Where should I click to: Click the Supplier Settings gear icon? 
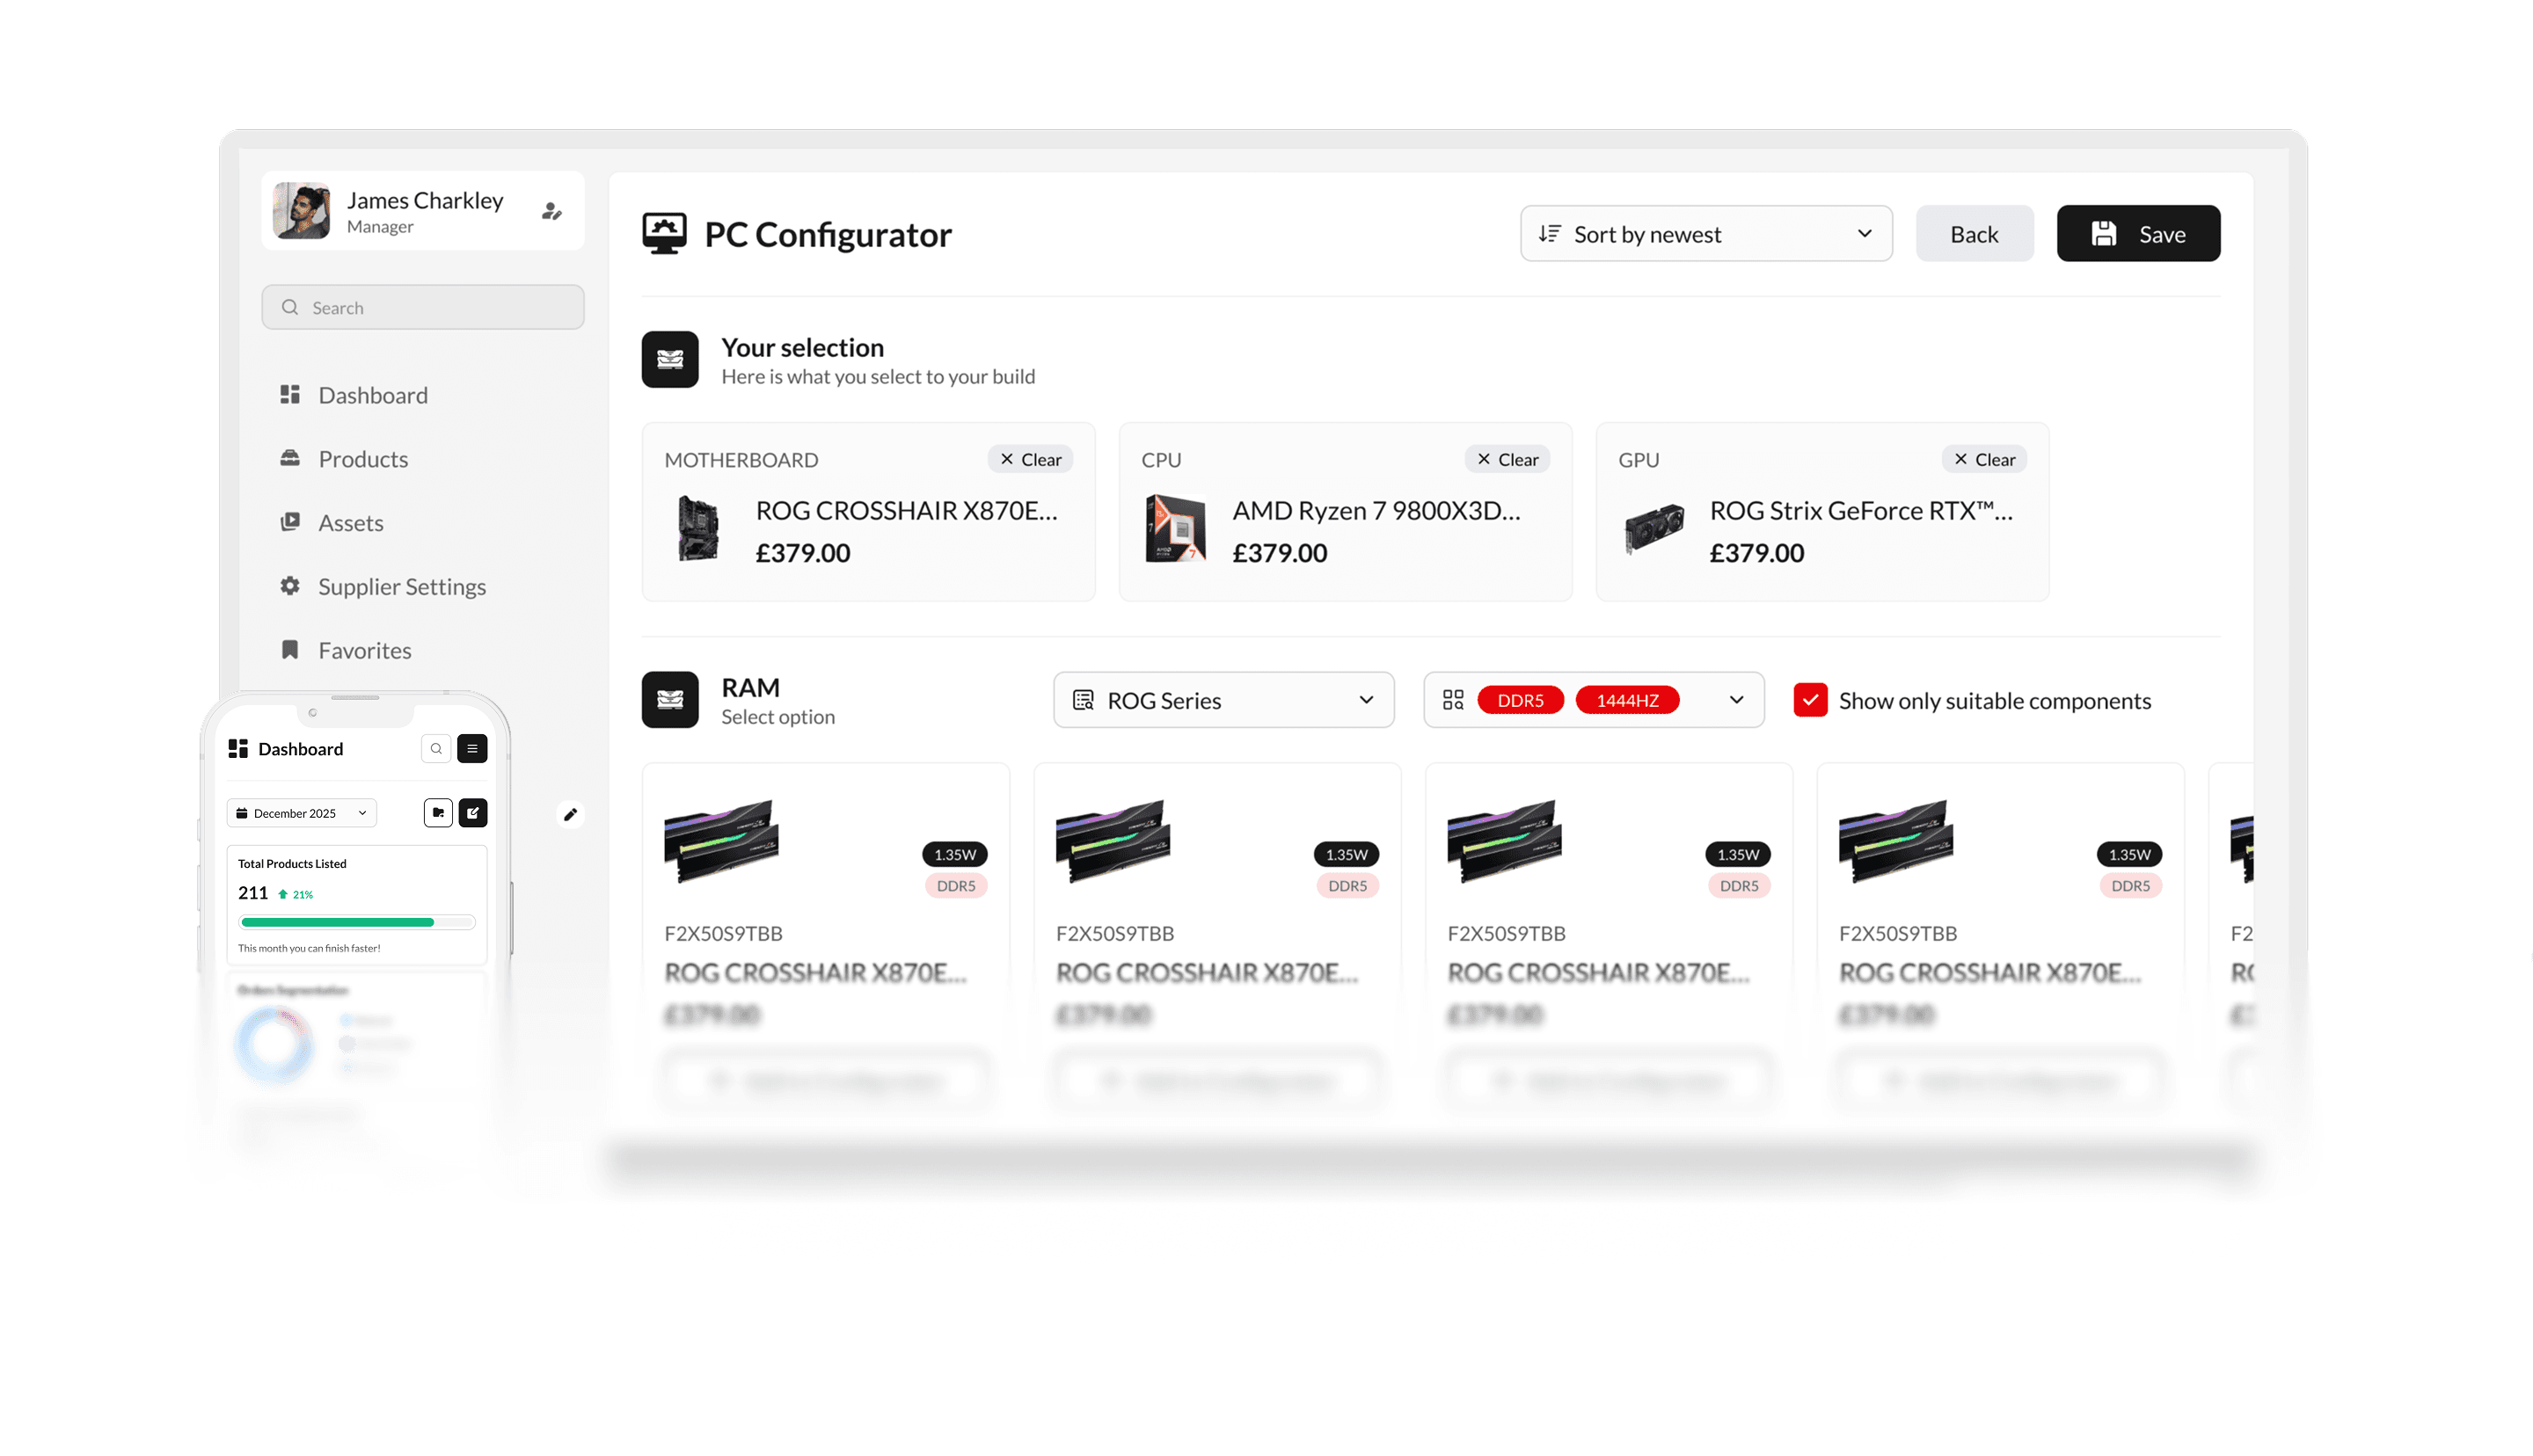[290, 586]
